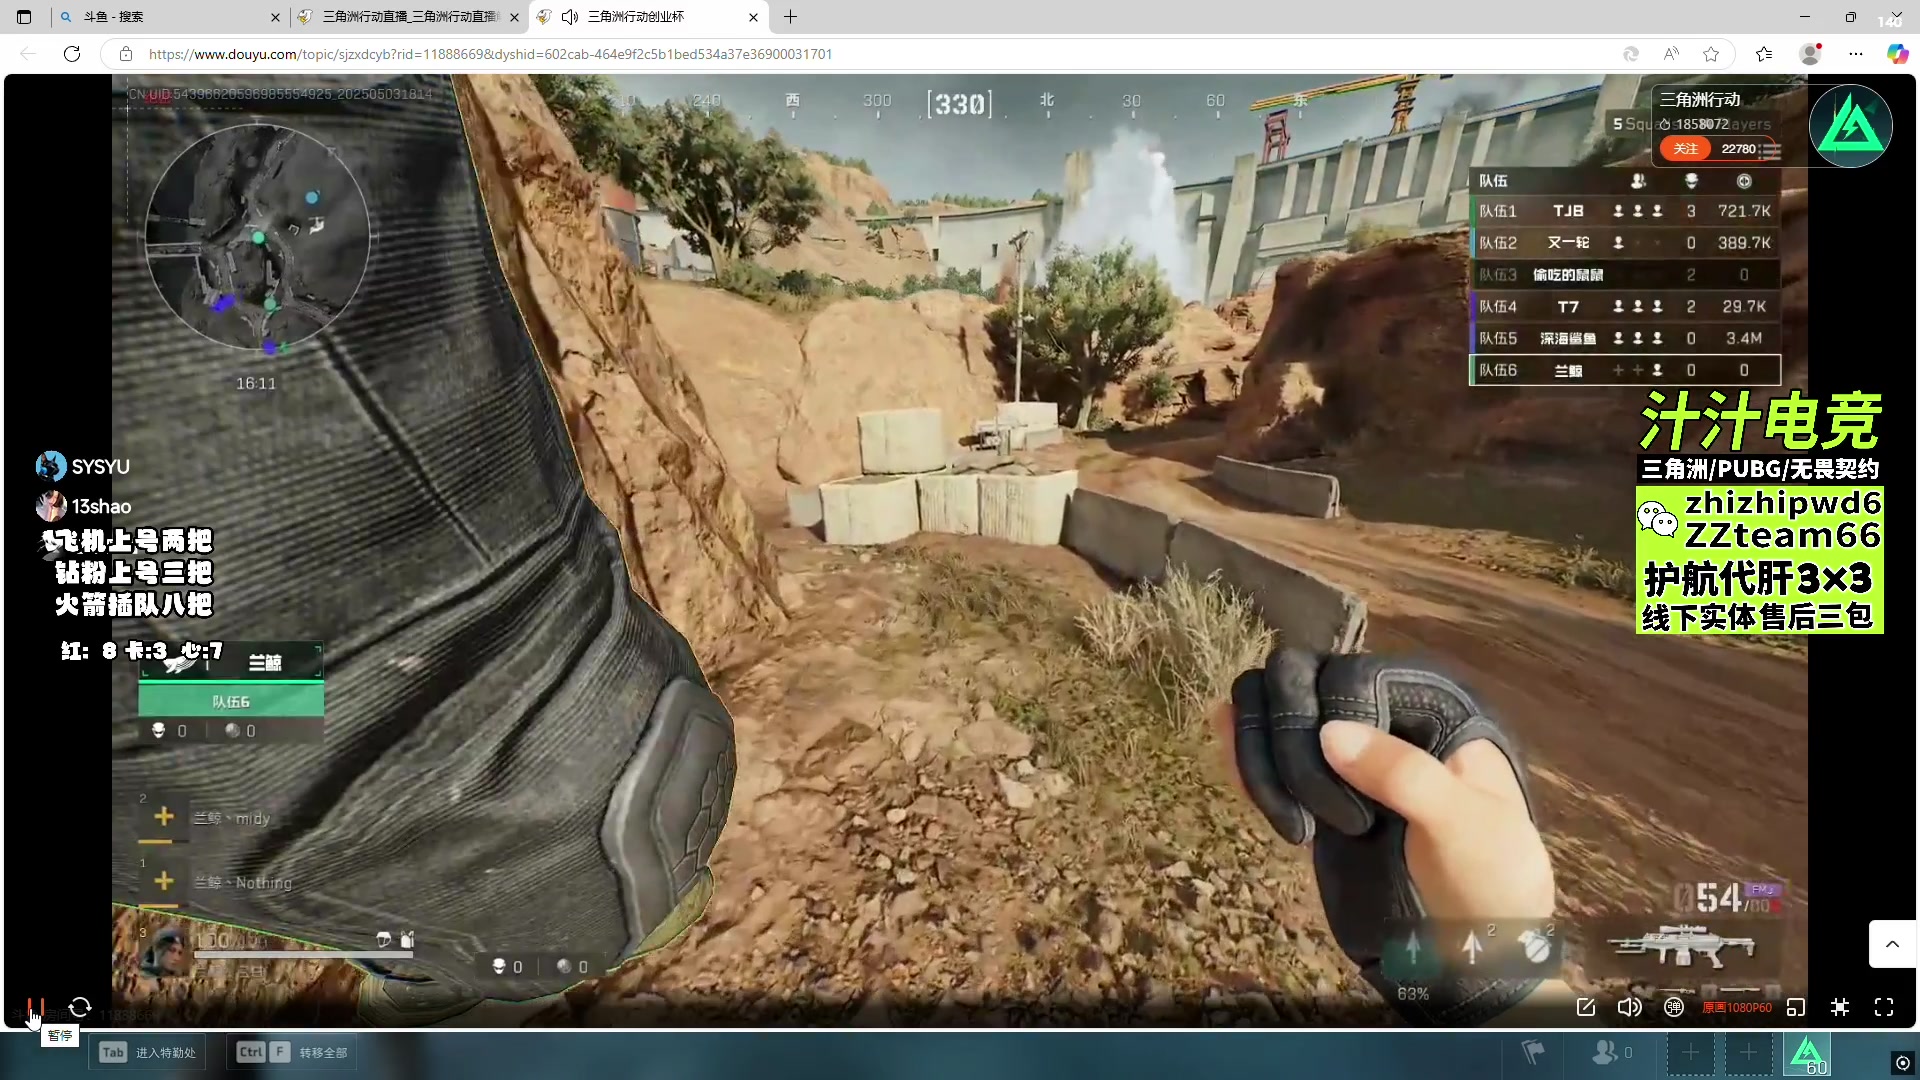Click the circular target icon bottom corner
The height and width of the screenshot is (1080, 1920).
1903,1062
